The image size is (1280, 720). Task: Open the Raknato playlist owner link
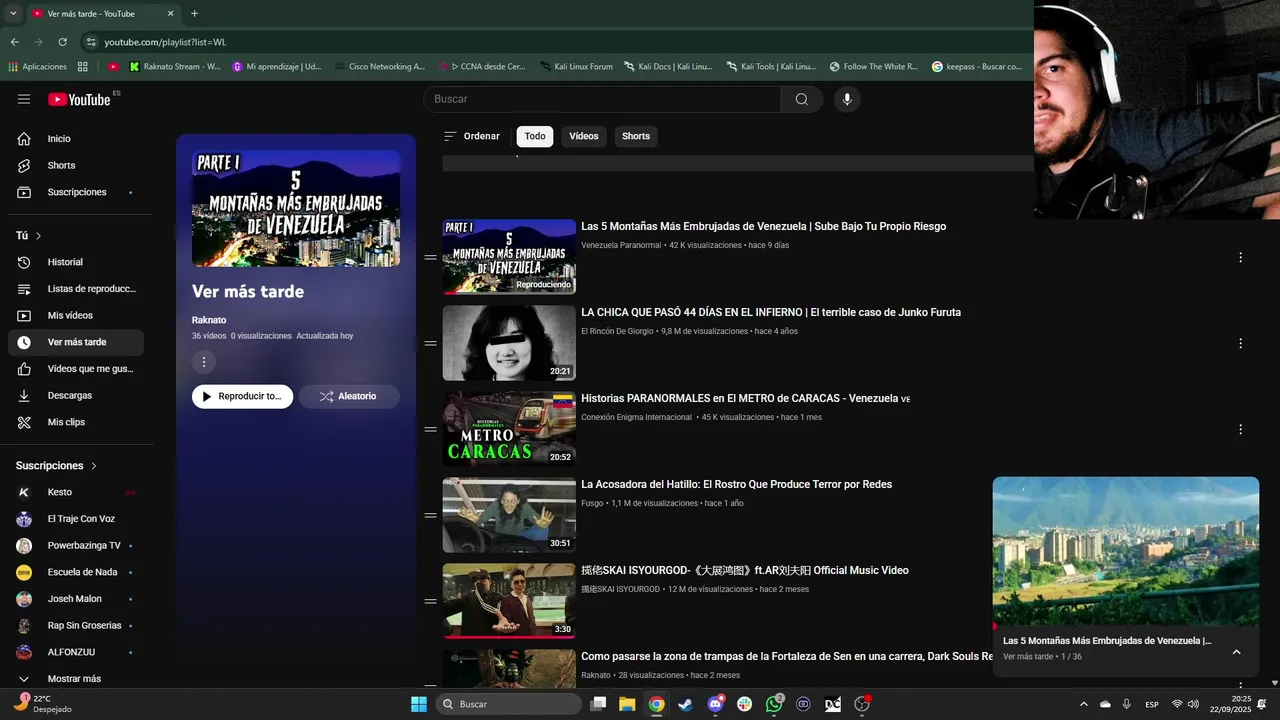pyautogui.click(x=209, y=320)
